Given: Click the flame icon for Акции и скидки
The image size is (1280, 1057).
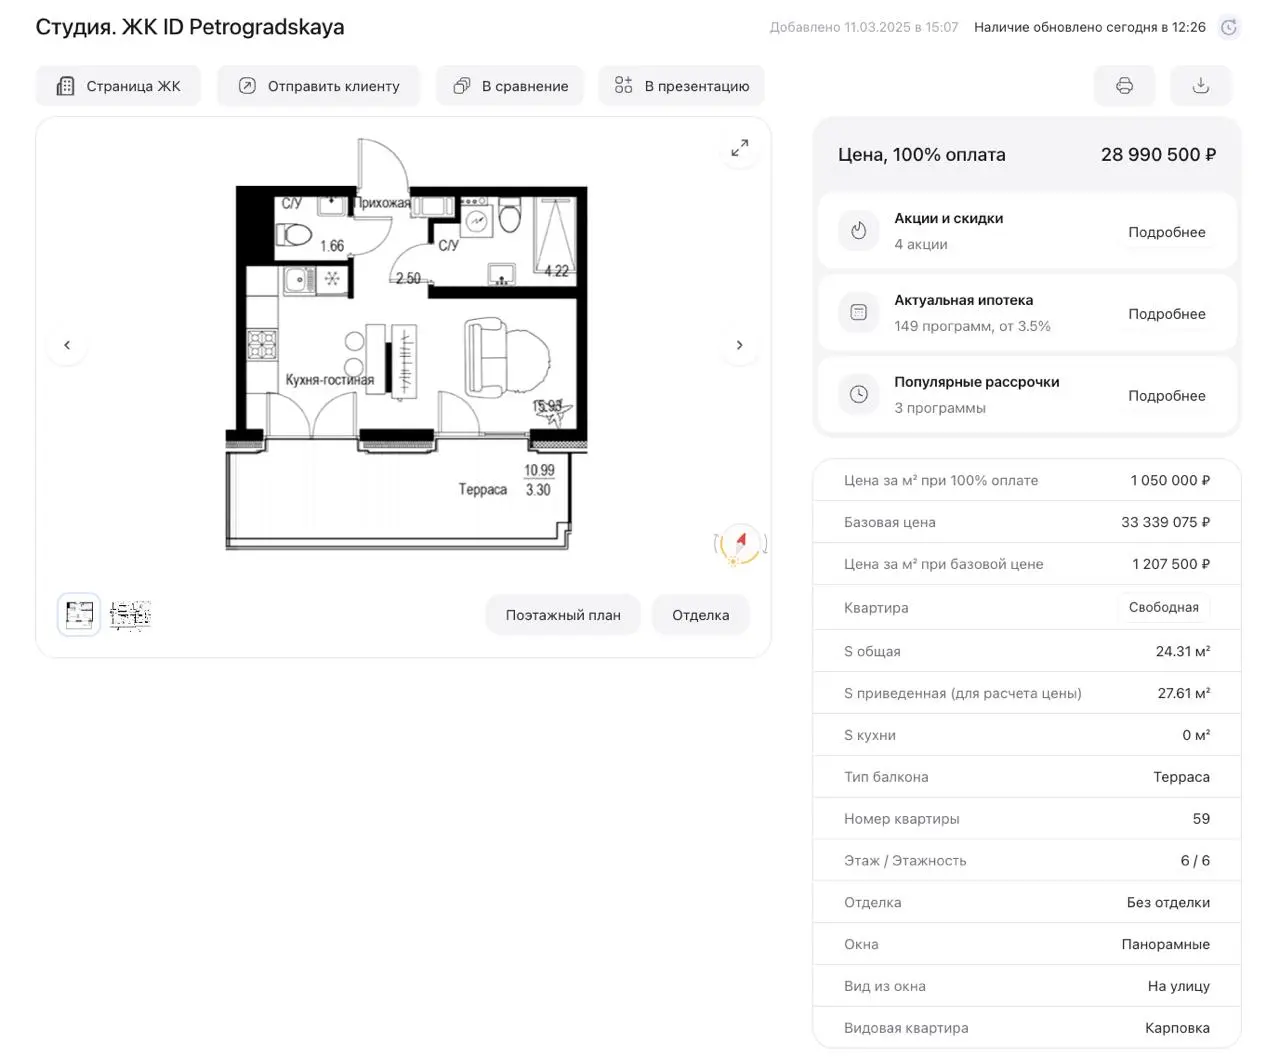Looking at the screenshot, I should point(858,231).
